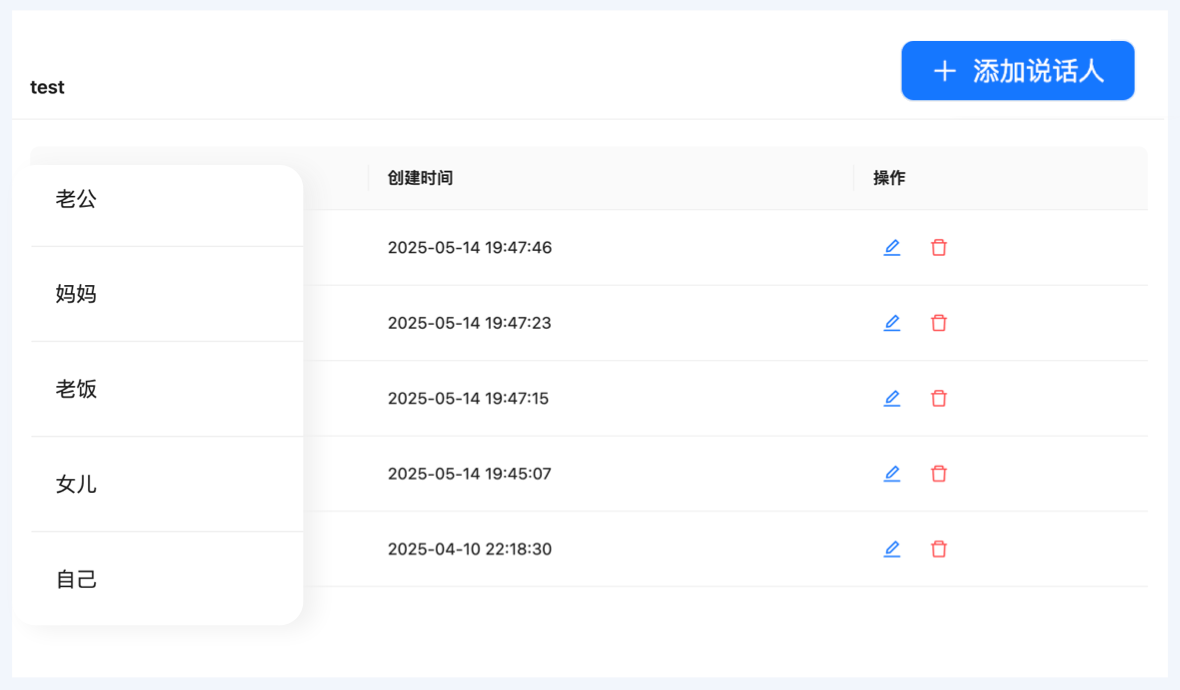The width and height of the screenshot is (1180, 690).
Task: Click the test title text
Action: 47,88
